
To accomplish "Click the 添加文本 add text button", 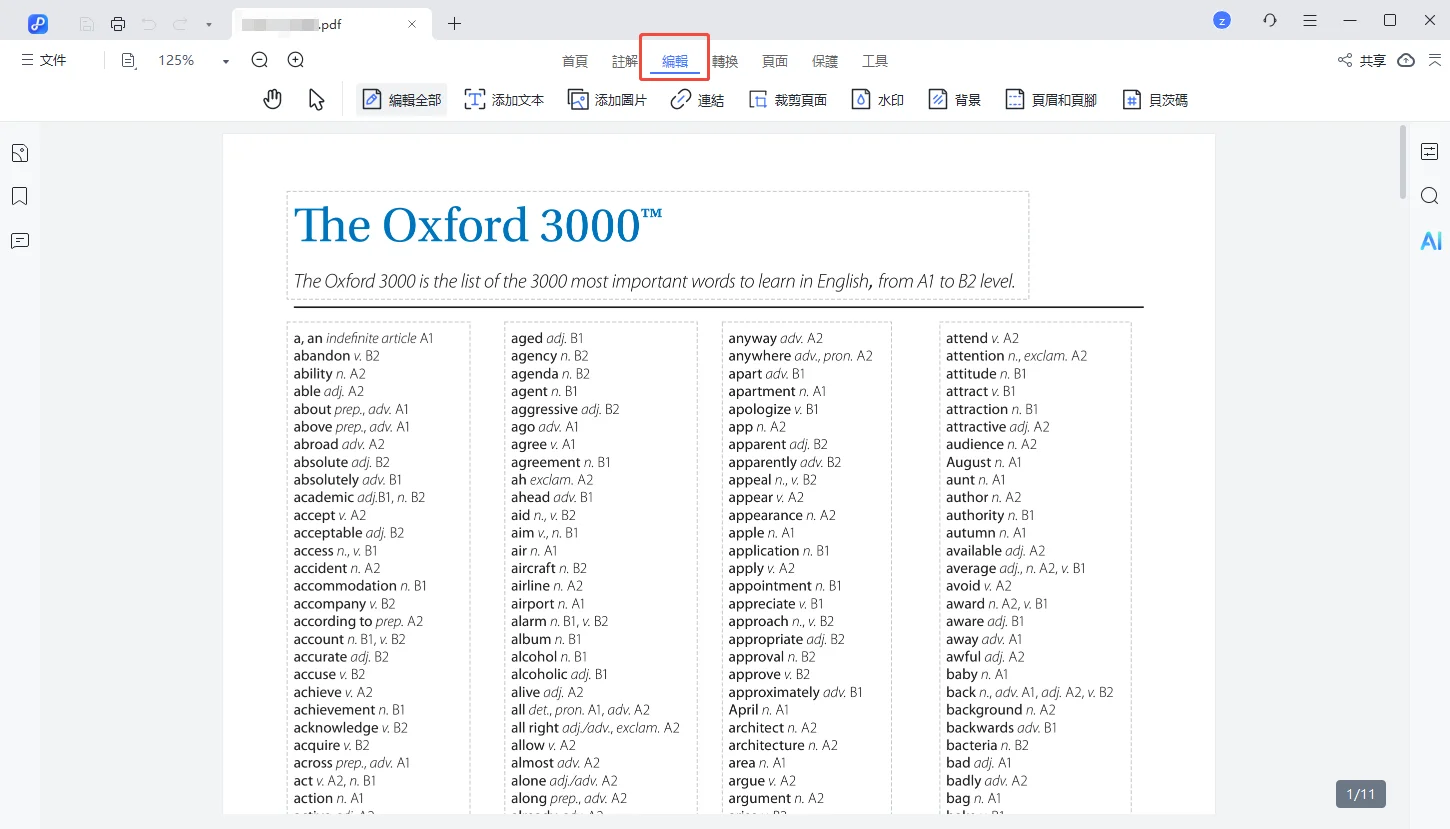I will tap(505, 100).
